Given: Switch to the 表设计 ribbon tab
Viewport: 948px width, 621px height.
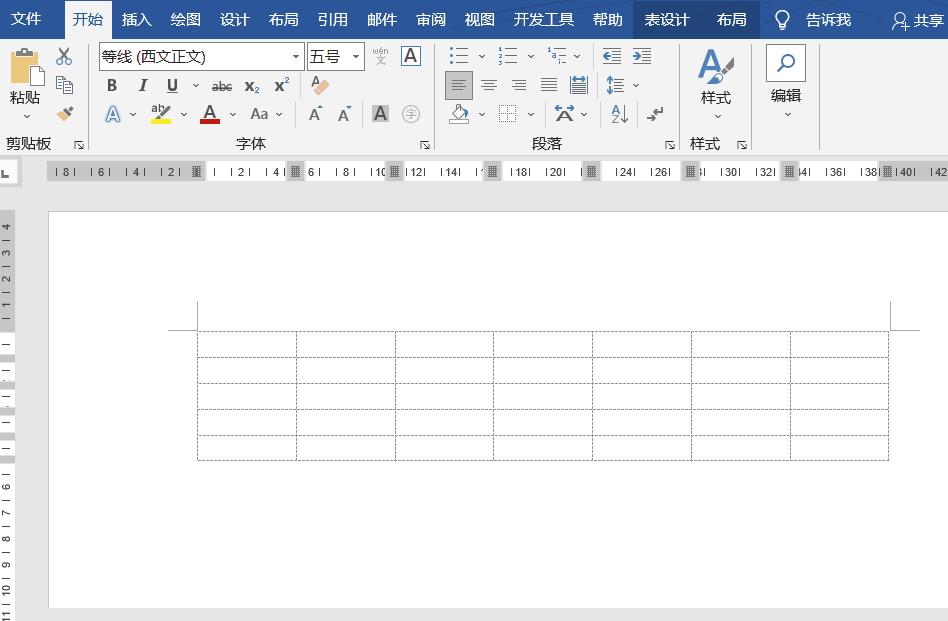Looking at the screenshot, I should pos(665,19).
